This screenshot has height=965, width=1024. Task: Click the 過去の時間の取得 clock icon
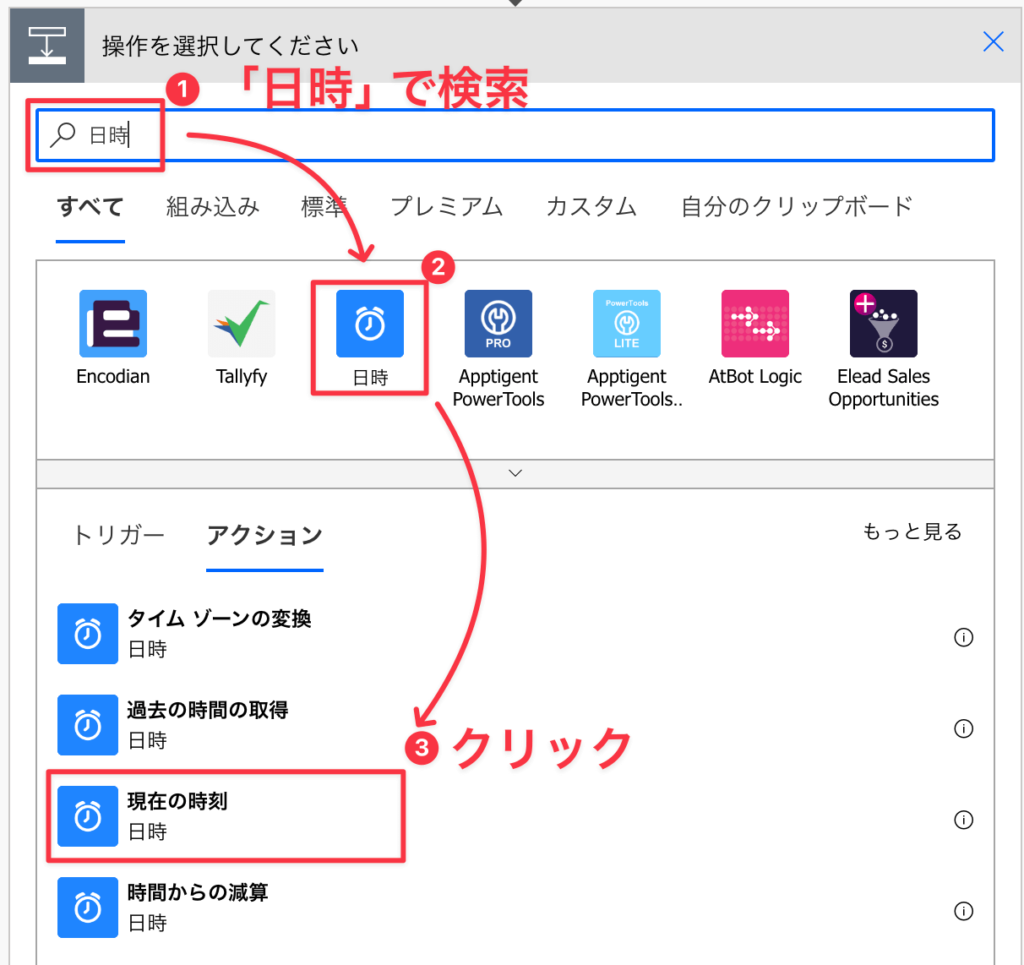point(88,725)
